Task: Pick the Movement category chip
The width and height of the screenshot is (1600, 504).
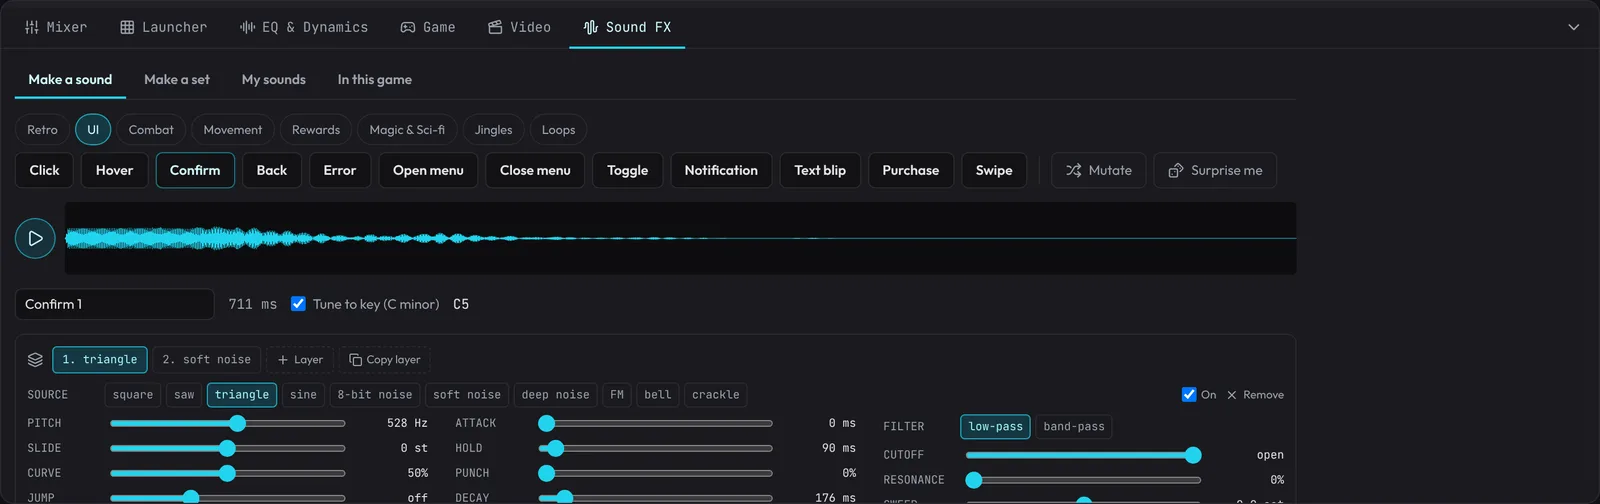Action: pyautogui.click(x=233, y=130)
